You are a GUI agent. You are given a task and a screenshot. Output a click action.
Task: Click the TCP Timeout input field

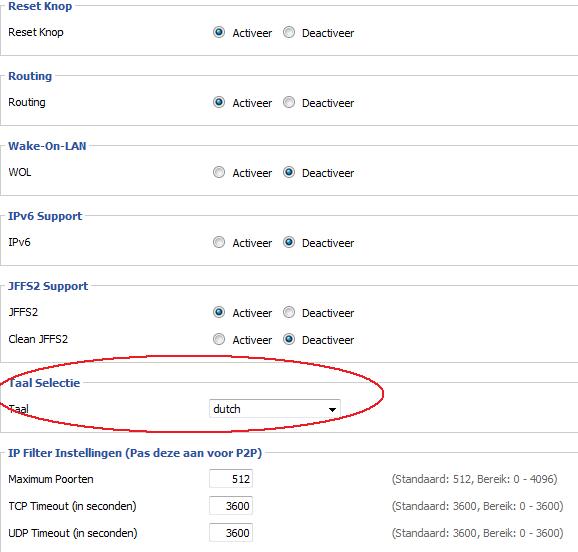(231, 506)
